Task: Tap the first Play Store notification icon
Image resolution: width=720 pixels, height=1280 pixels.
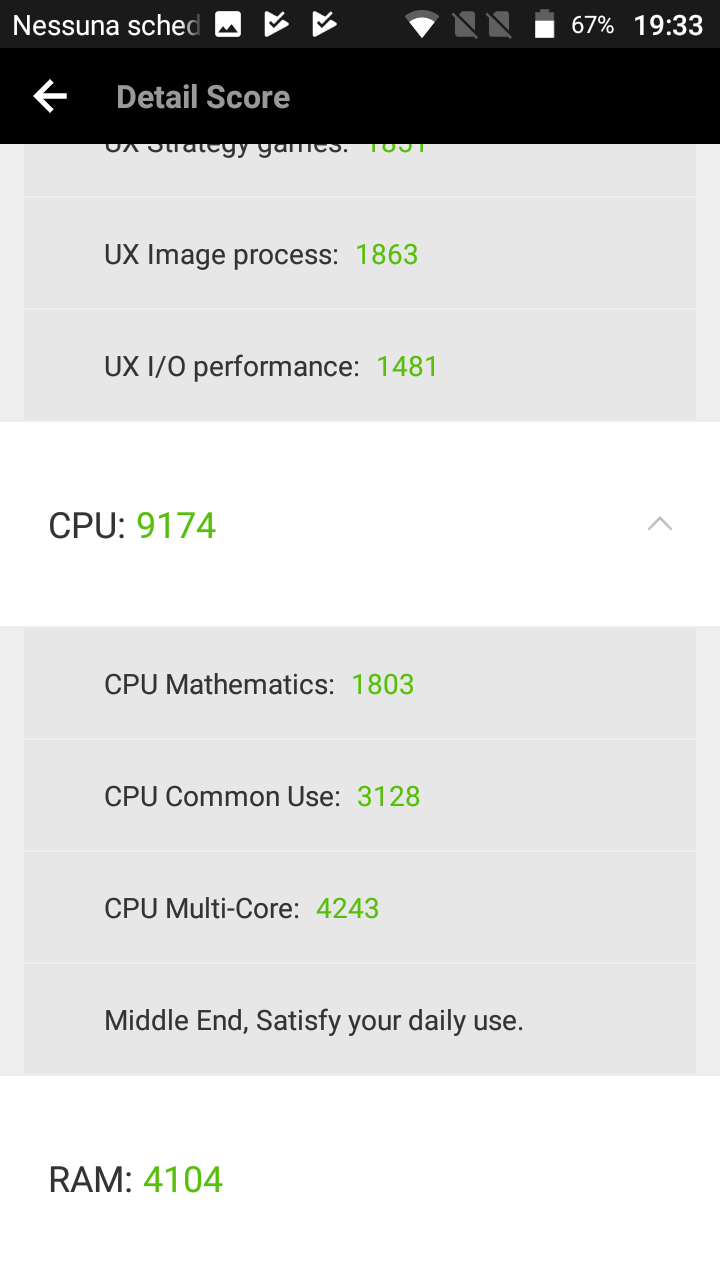Action: click(x=277, y=24)
